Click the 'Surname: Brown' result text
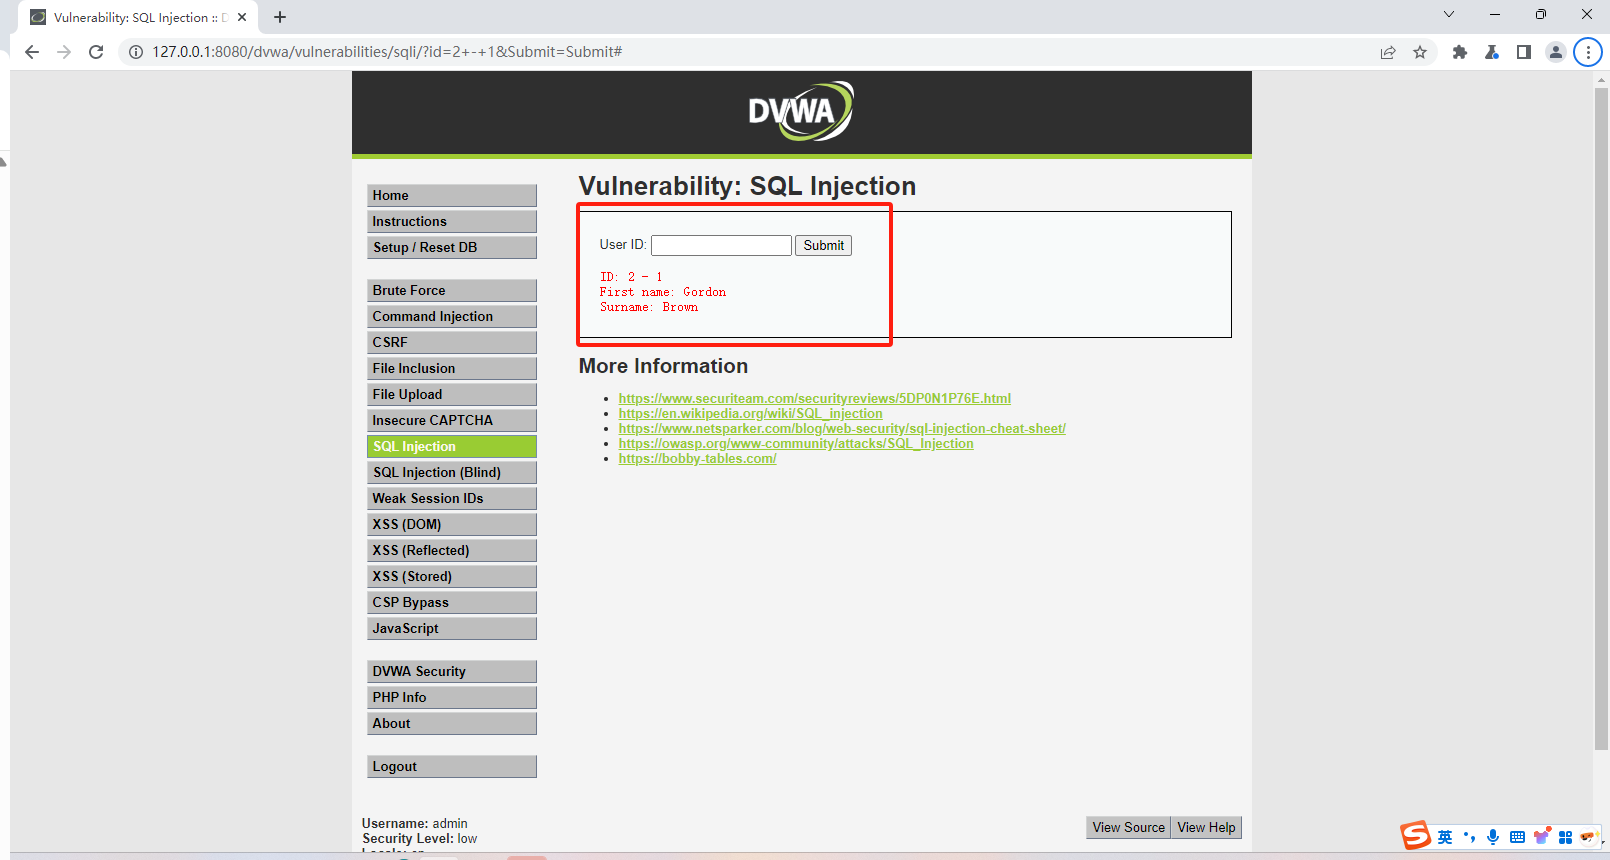 click(649, 307)
